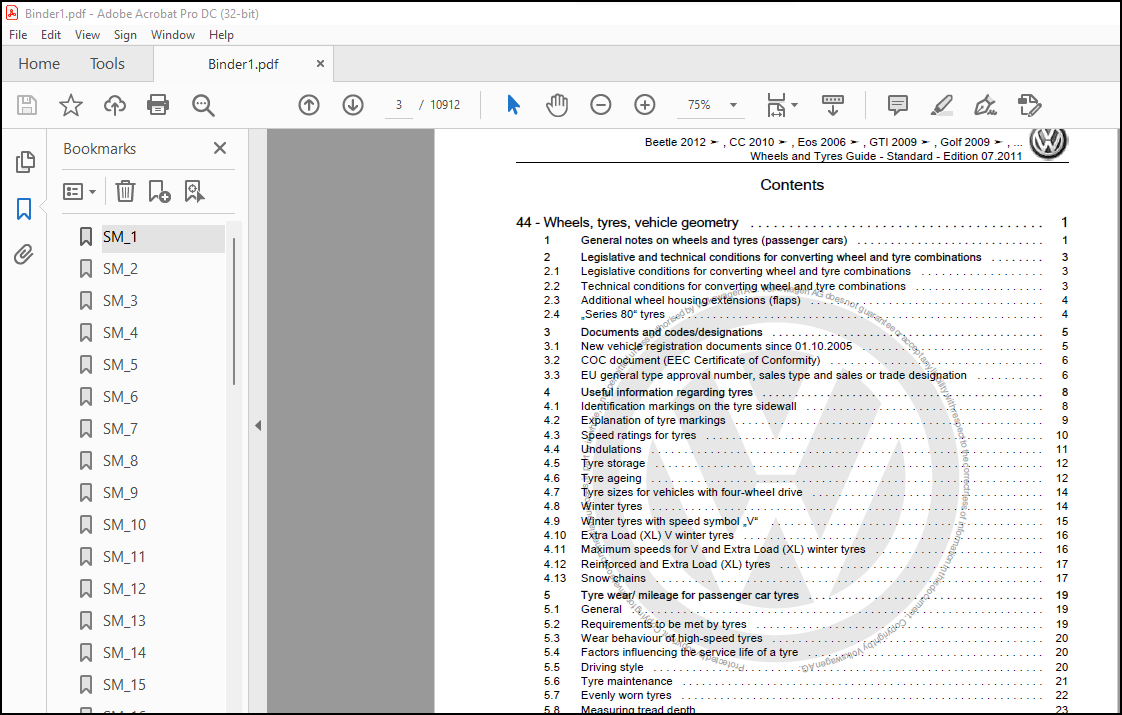Go to next page arrow
The image size is (1122, 715).
[353, 105]
